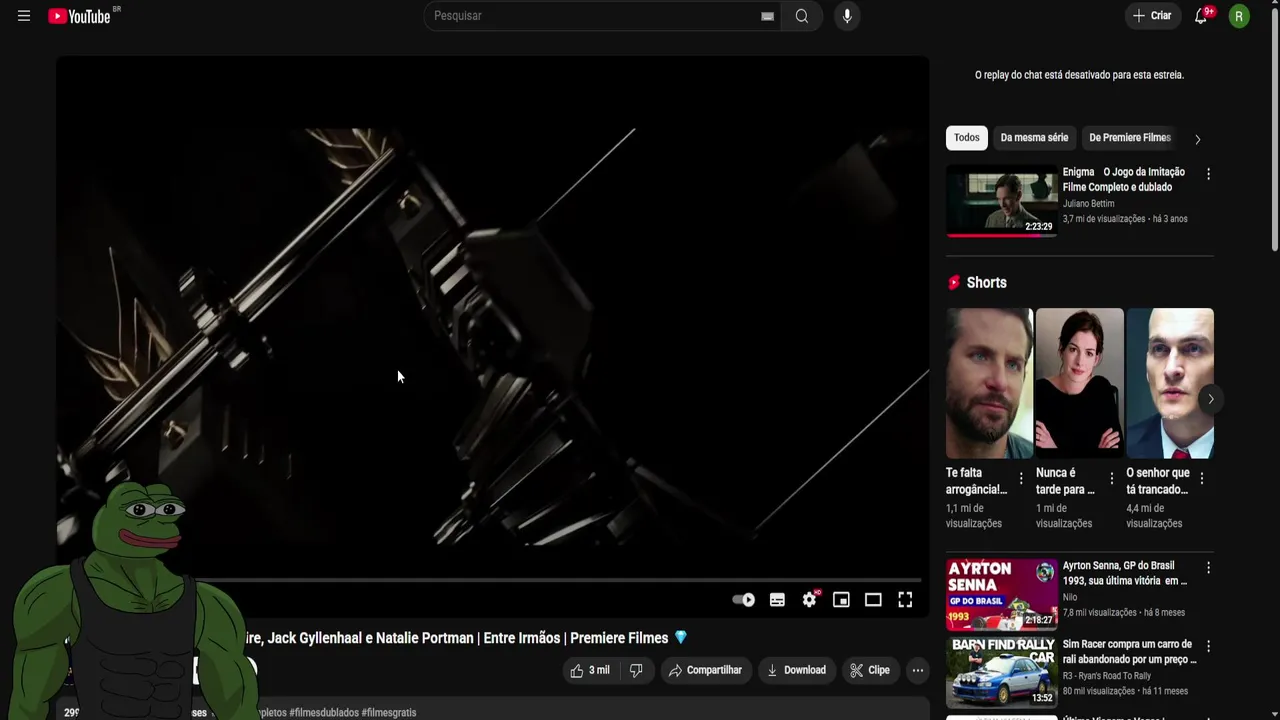This screenshot has height=720, width=1280.
Task: Click the Nilo channel name
Action: [x=1070, y=597]
